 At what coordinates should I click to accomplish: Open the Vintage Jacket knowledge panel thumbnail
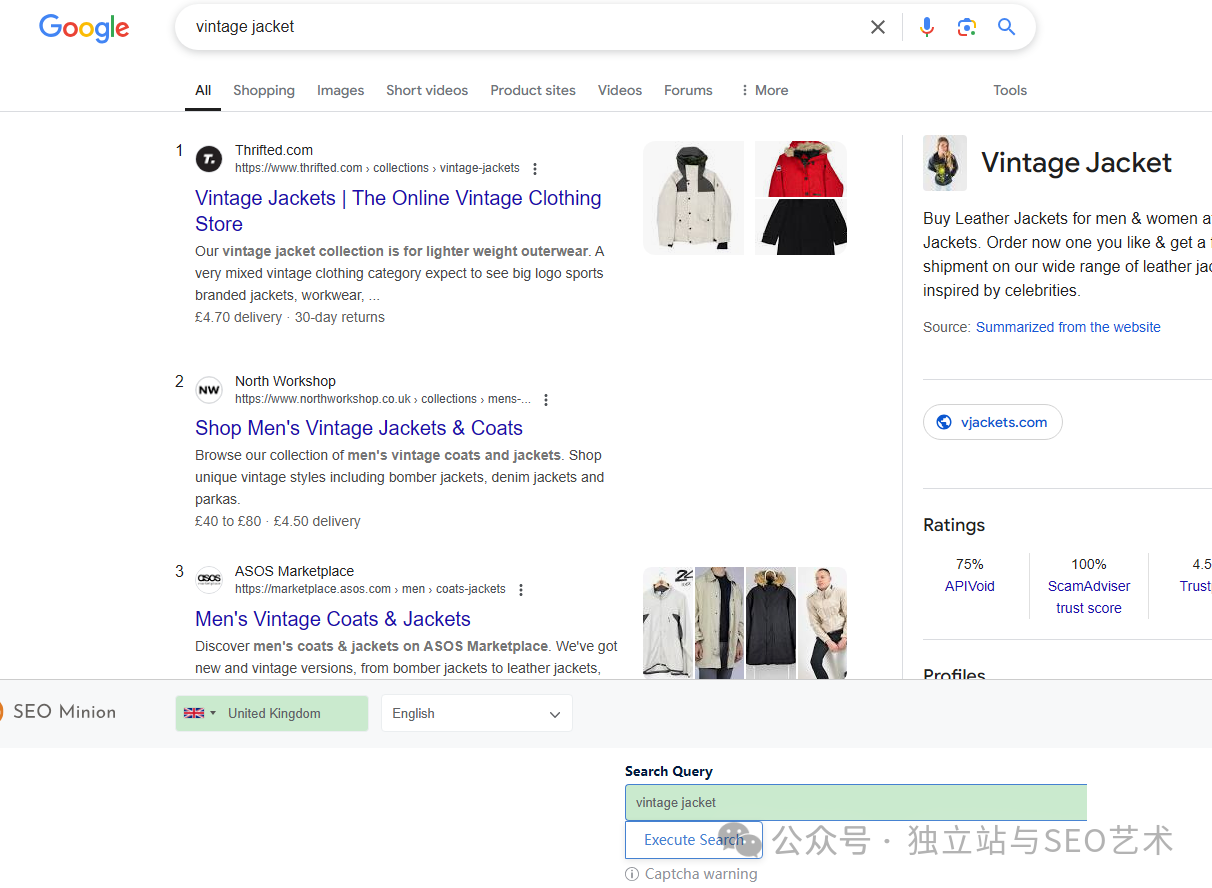point(945,163)
